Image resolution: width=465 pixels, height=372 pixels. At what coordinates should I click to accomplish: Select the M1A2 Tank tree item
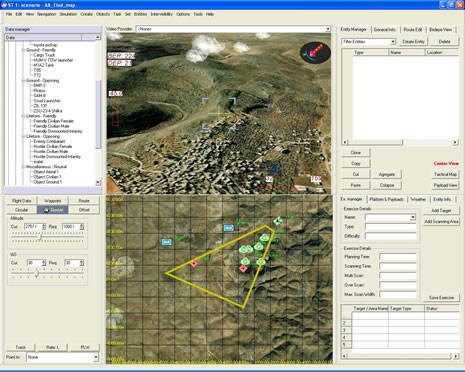click(44, 65)
